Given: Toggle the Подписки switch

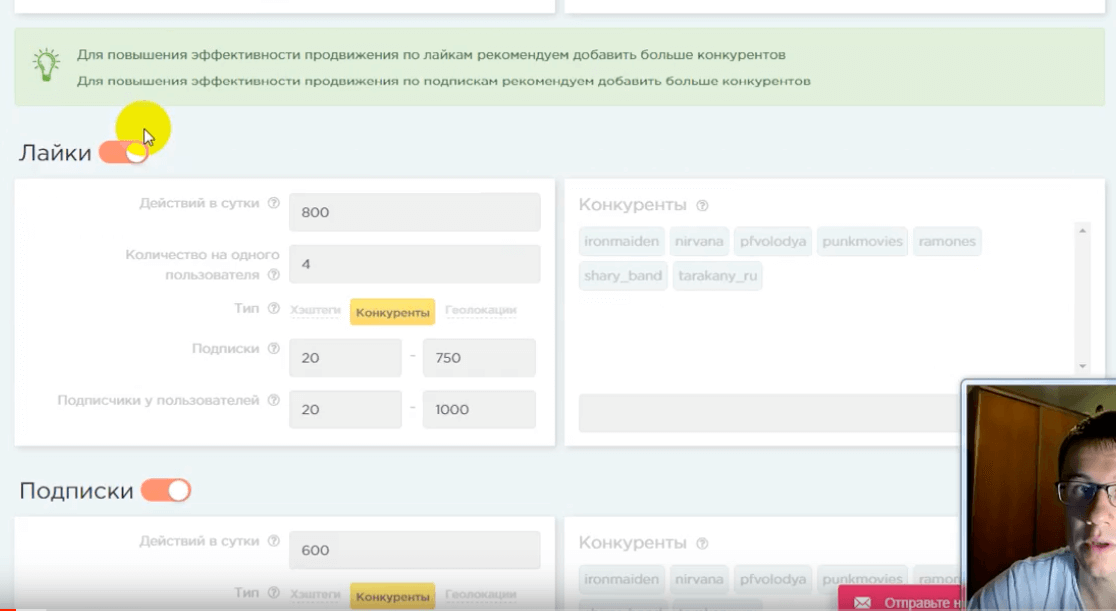Looking at the screenshot, I should 165,491.
